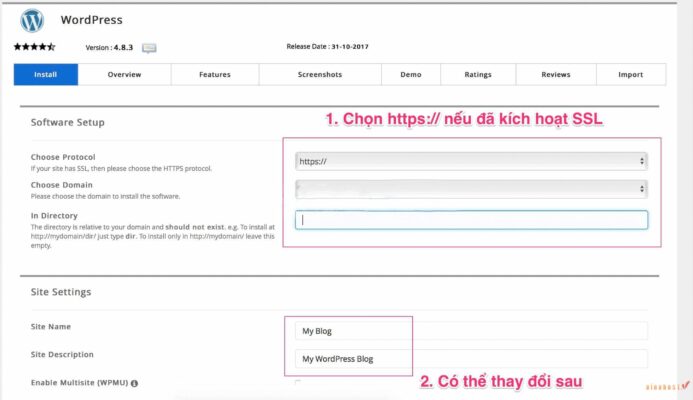Open the Overview tab
This screenshot has width=693, height=400.
point(124,75)
